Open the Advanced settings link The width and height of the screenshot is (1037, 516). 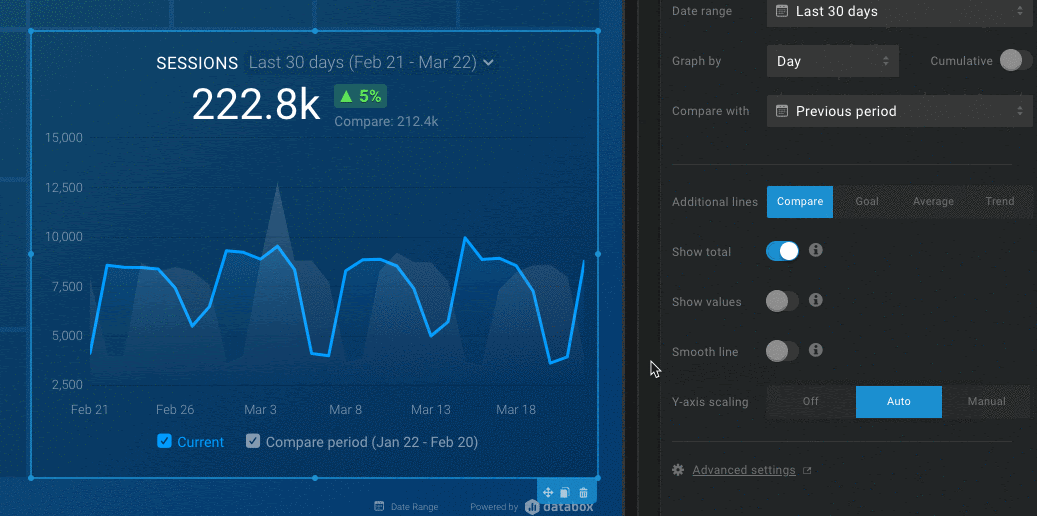point(743,470)
